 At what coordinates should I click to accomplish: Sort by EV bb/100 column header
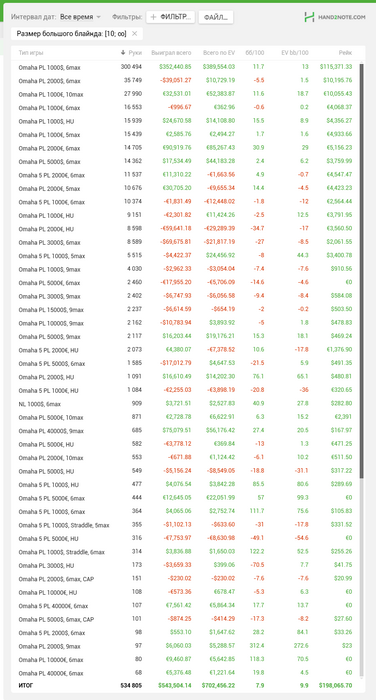coord(295,53)
